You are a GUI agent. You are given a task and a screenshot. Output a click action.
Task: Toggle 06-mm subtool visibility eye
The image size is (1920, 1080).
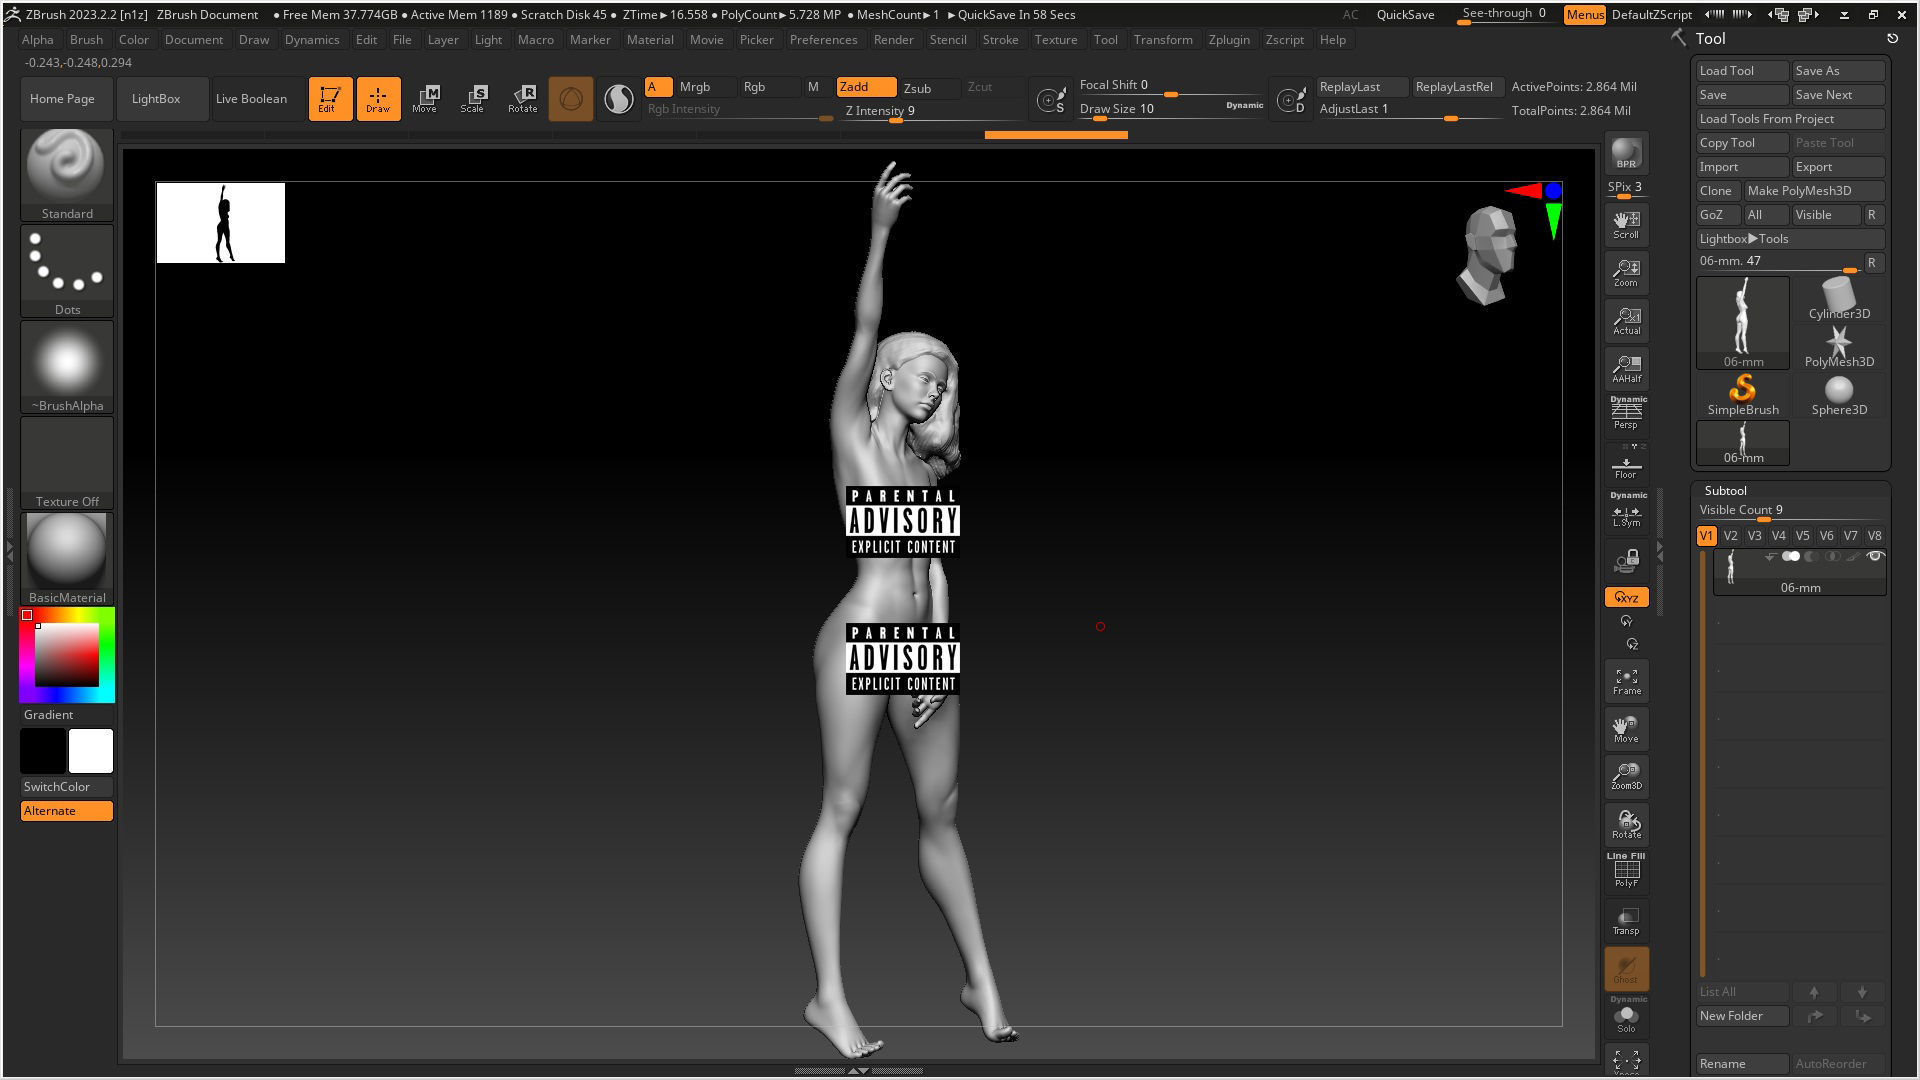(1875, 556)
